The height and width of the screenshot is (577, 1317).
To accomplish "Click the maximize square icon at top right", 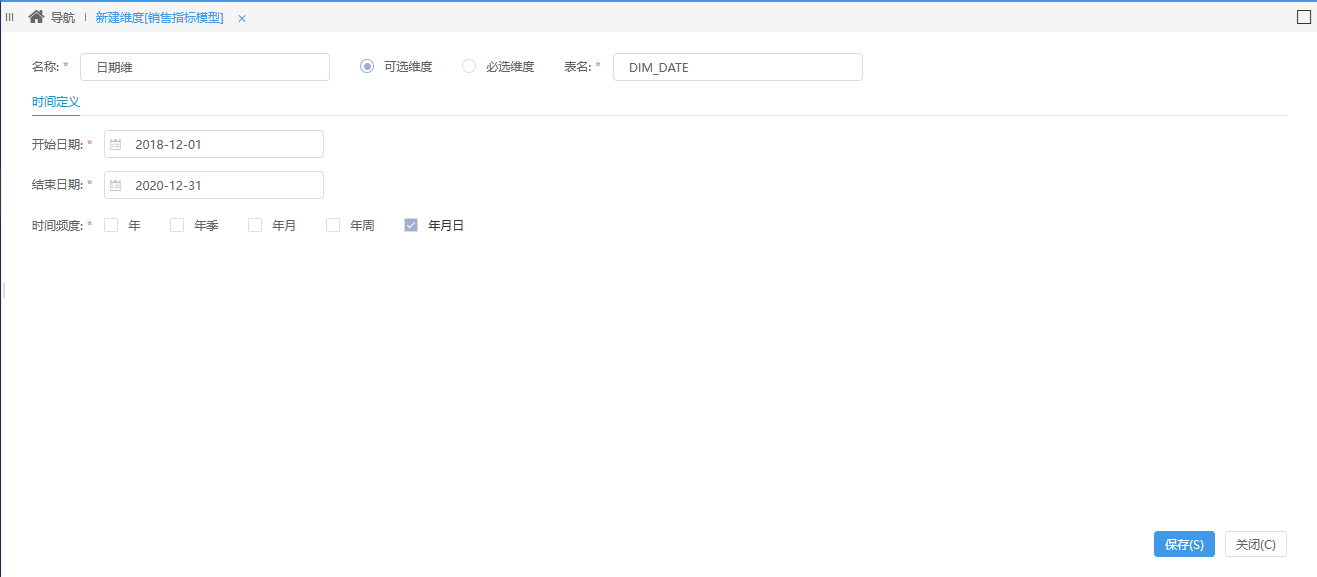I will (x=1304, y=17).
